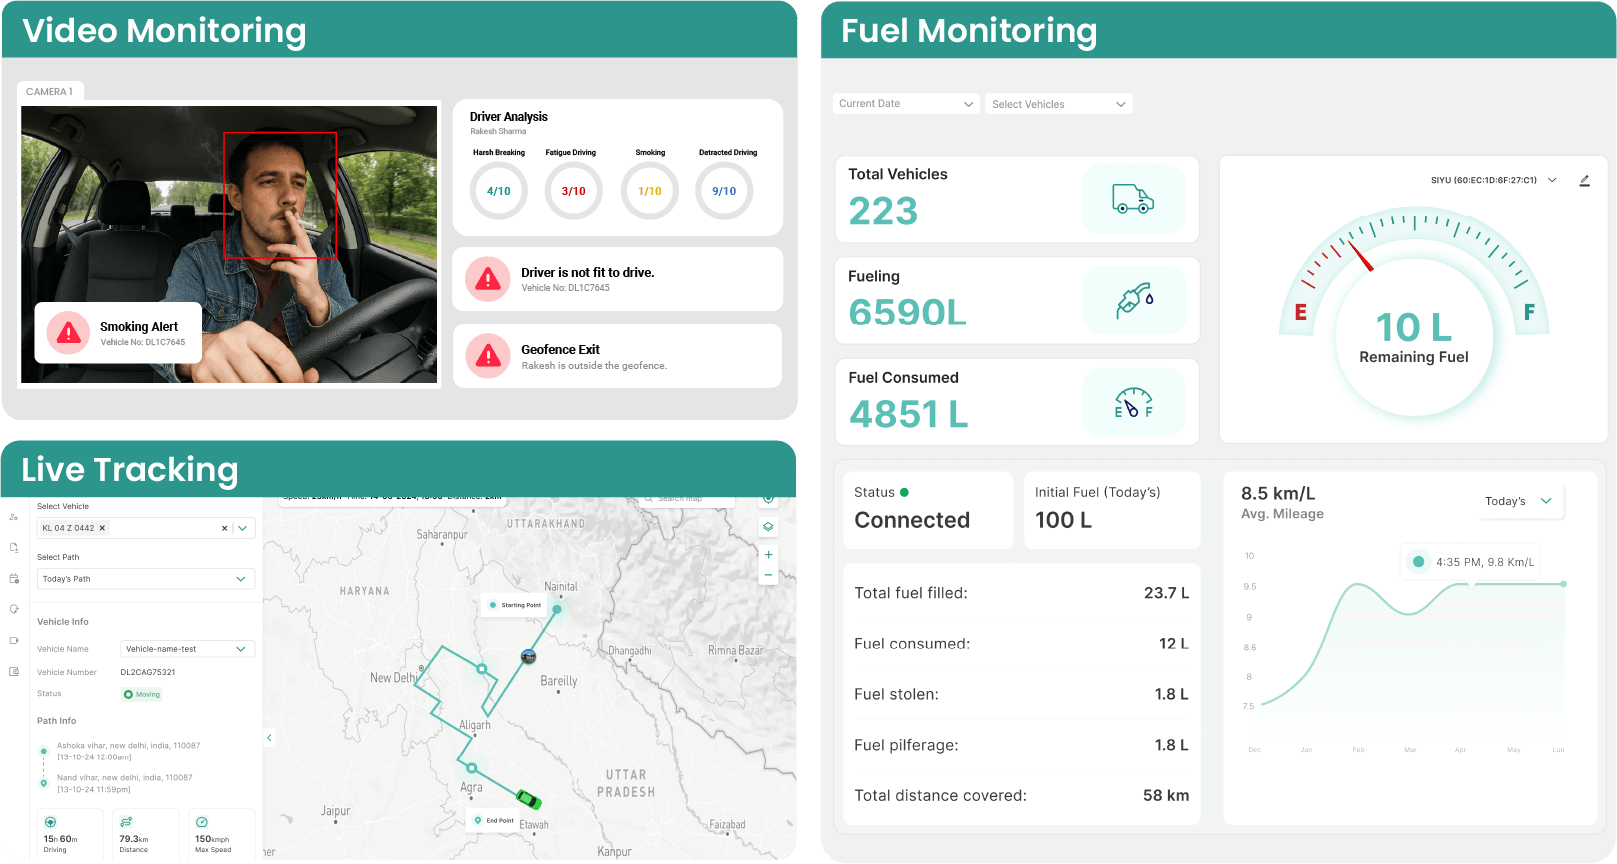Screen dimensions: 1617x864
Task: Open the Smoking 1/10 score ring
Action: point(650,191)
